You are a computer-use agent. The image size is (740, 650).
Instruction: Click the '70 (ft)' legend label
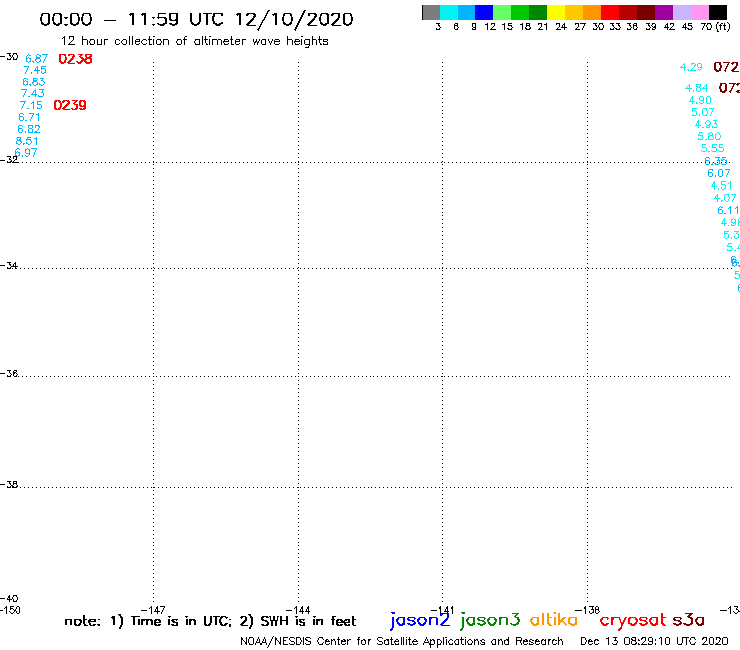tap(715, 26)
